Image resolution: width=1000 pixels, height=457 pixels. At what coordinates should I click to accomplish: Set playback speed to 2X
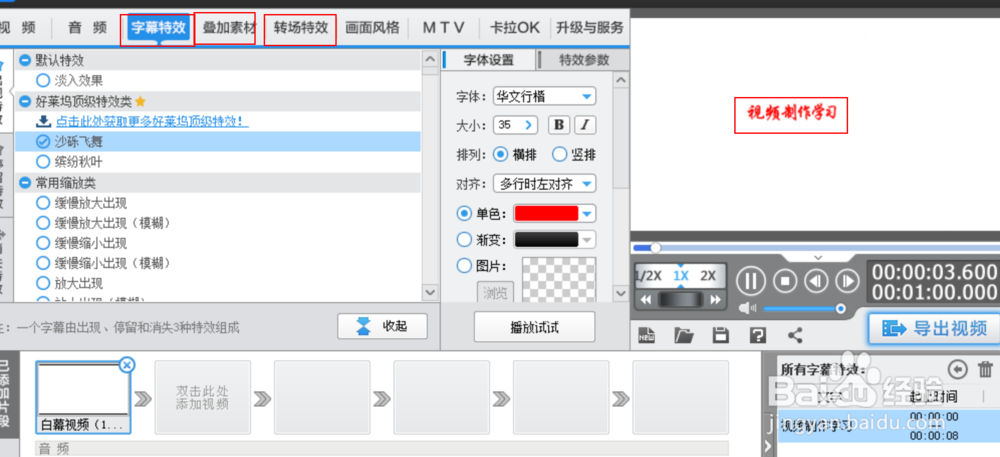[x=708, y=276]
